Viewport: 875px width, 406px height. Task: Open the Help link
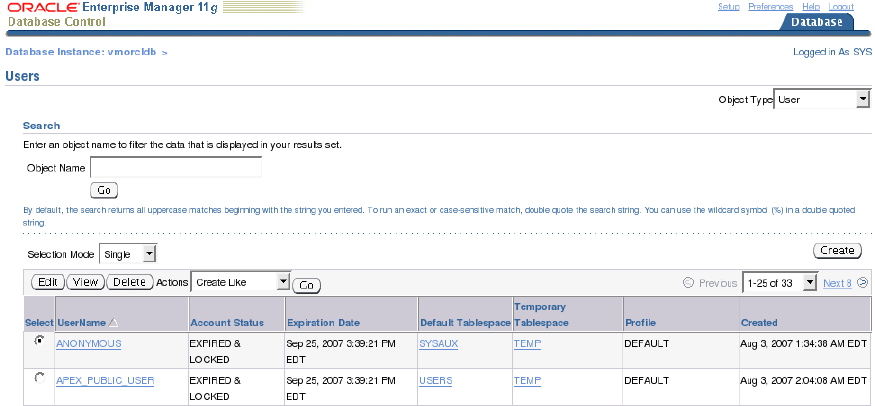(811, 7)
